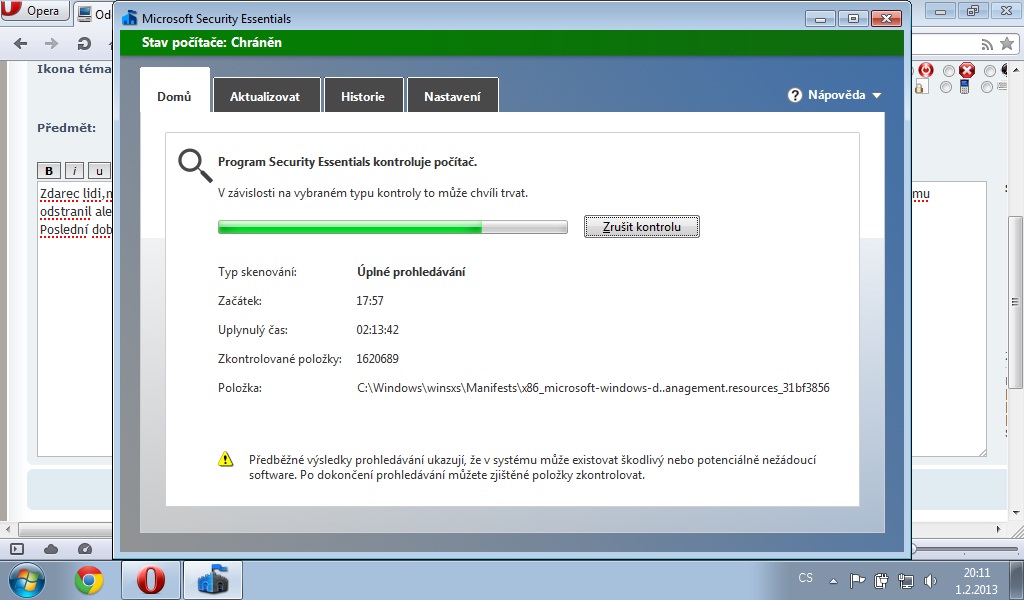The width and height of the screenshot is (1024, 600).
Task: Select radio button left of phone icon
Action: 946,87
